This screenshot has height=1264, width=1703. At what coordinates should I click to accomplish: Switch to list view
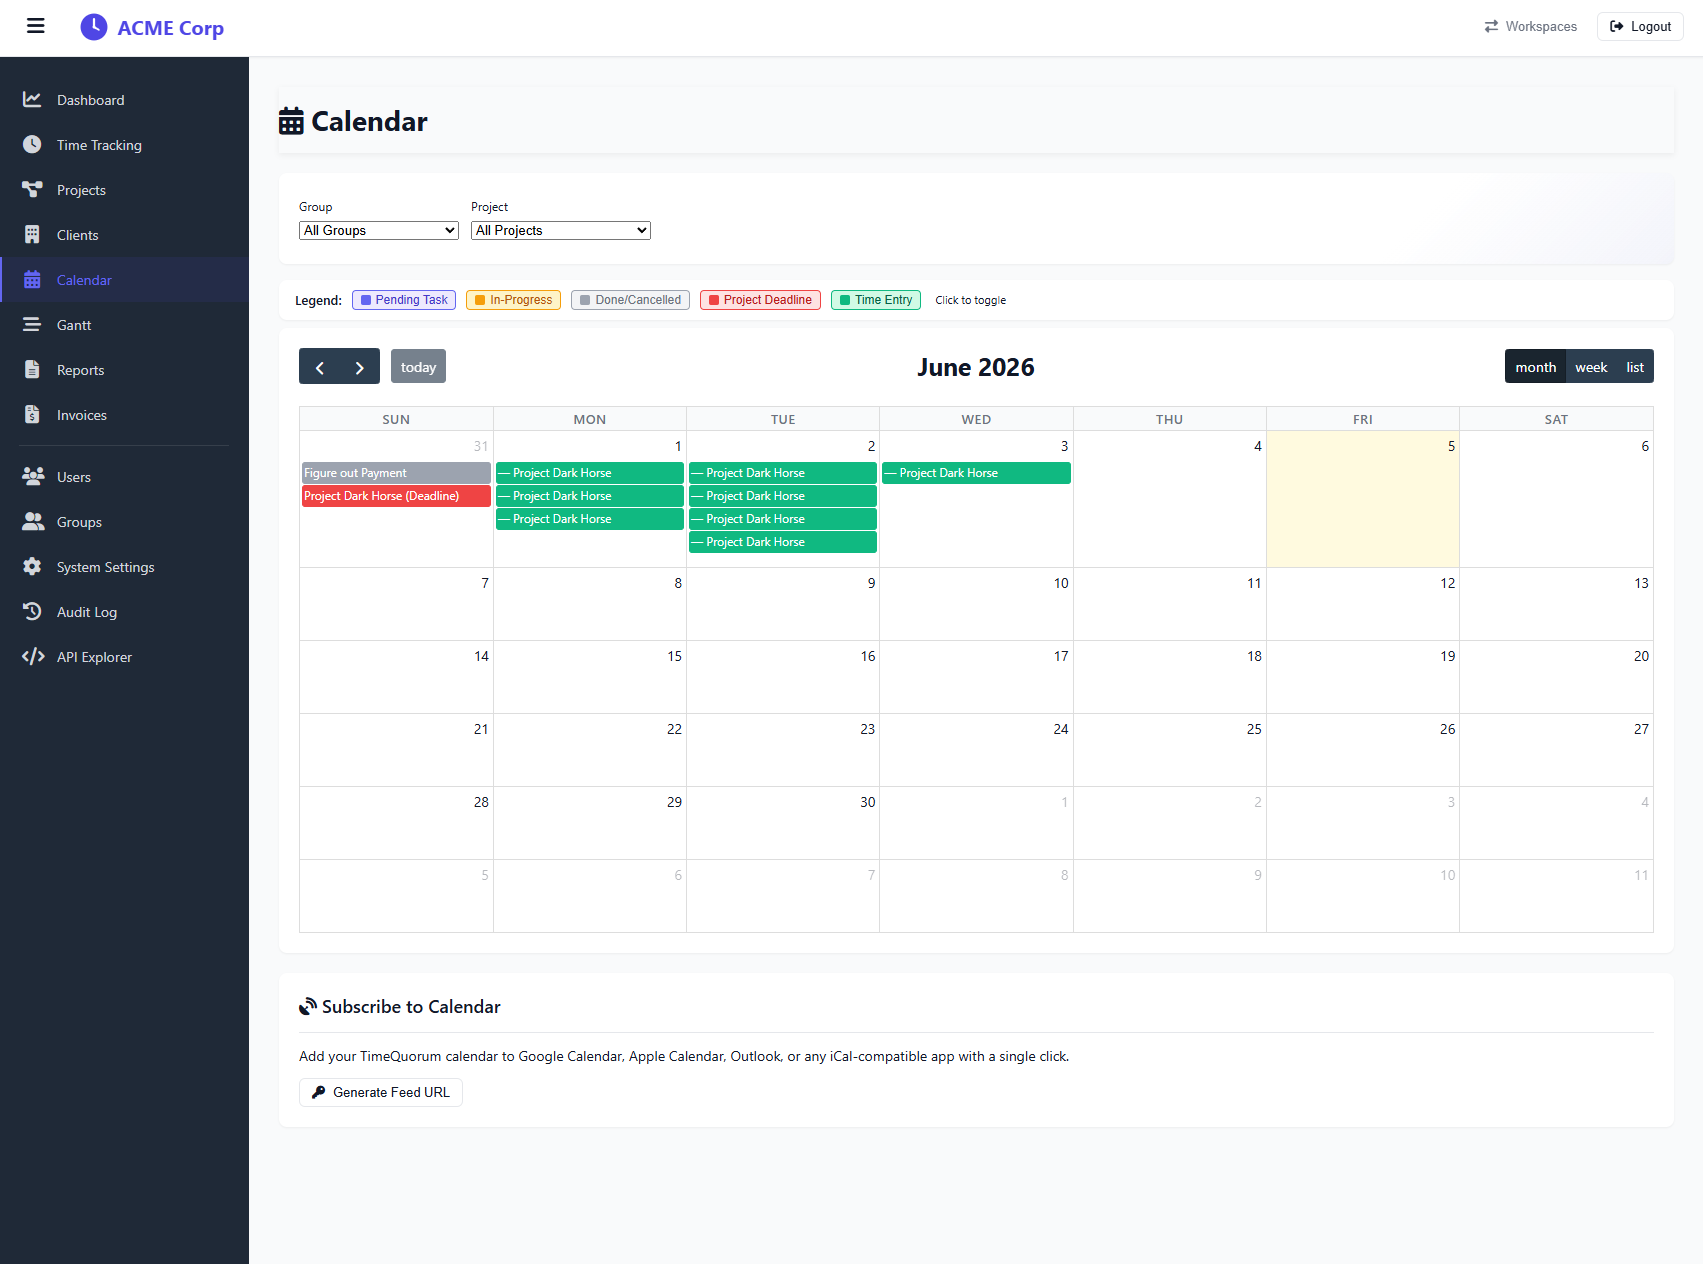click(1635, 367)
